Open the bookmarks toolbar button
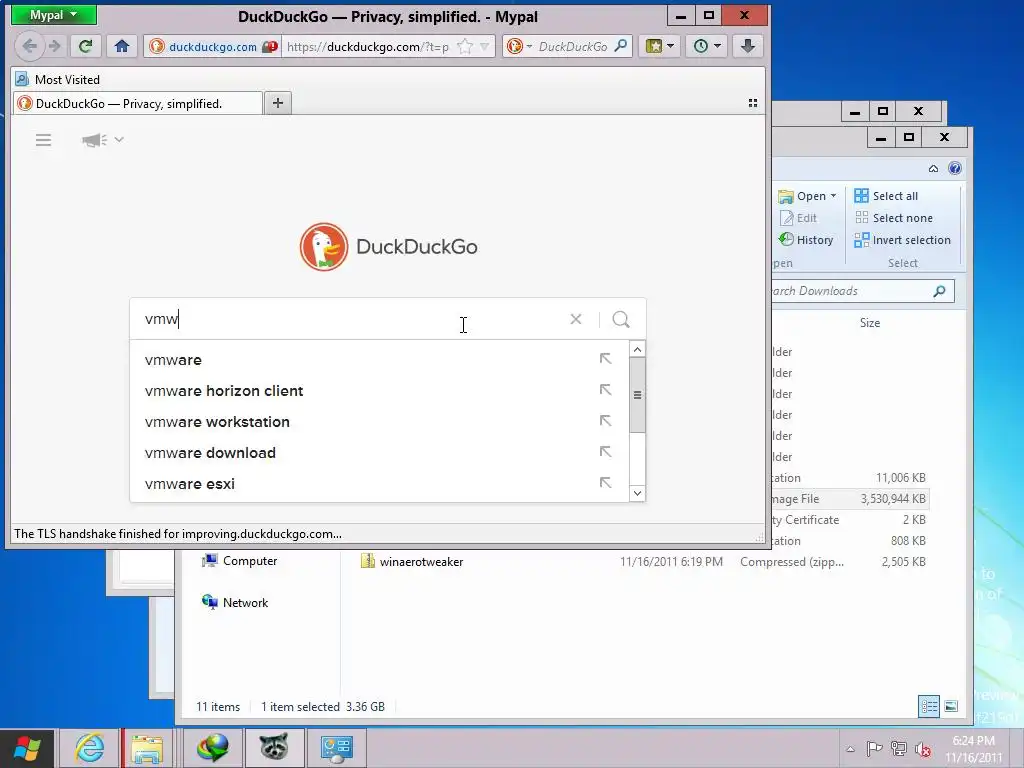This screenshot has width=1024, height=768. 659,46
